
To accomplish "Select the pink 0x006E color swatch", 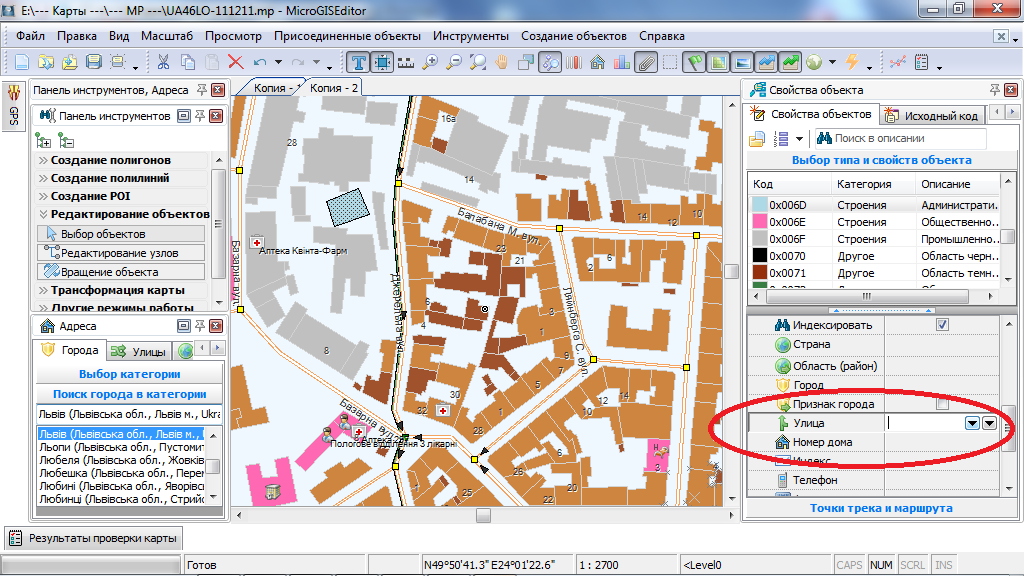I will (759, 222).
